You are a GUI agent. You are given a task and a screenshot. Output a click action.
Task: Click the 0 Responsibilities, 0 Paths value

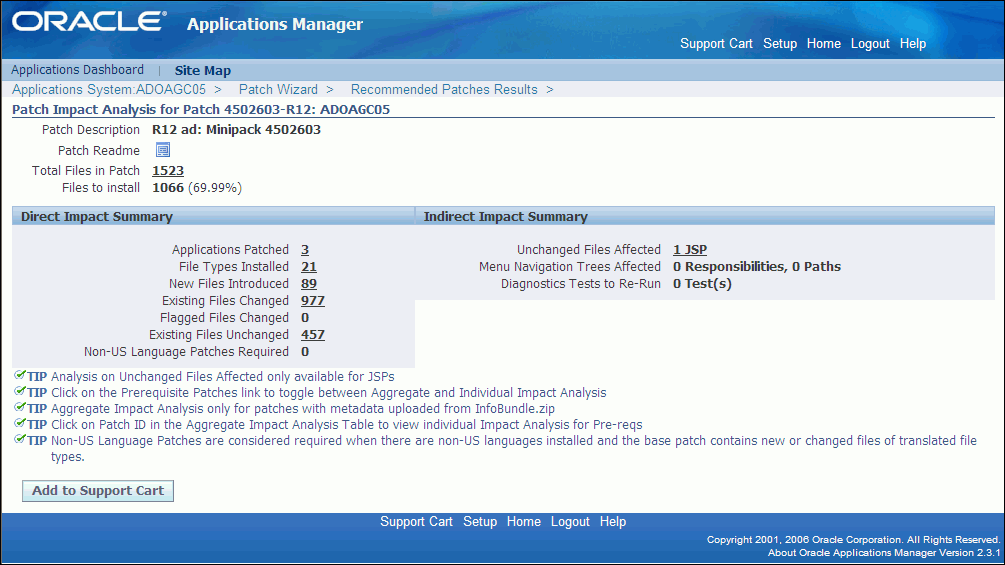coord(757,266)
